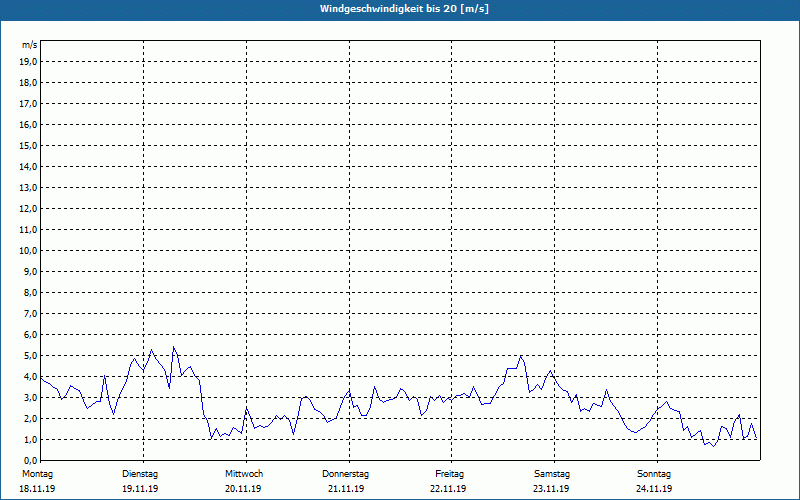
Task: Select the 9,0 y-axis label
Action: 30,271
